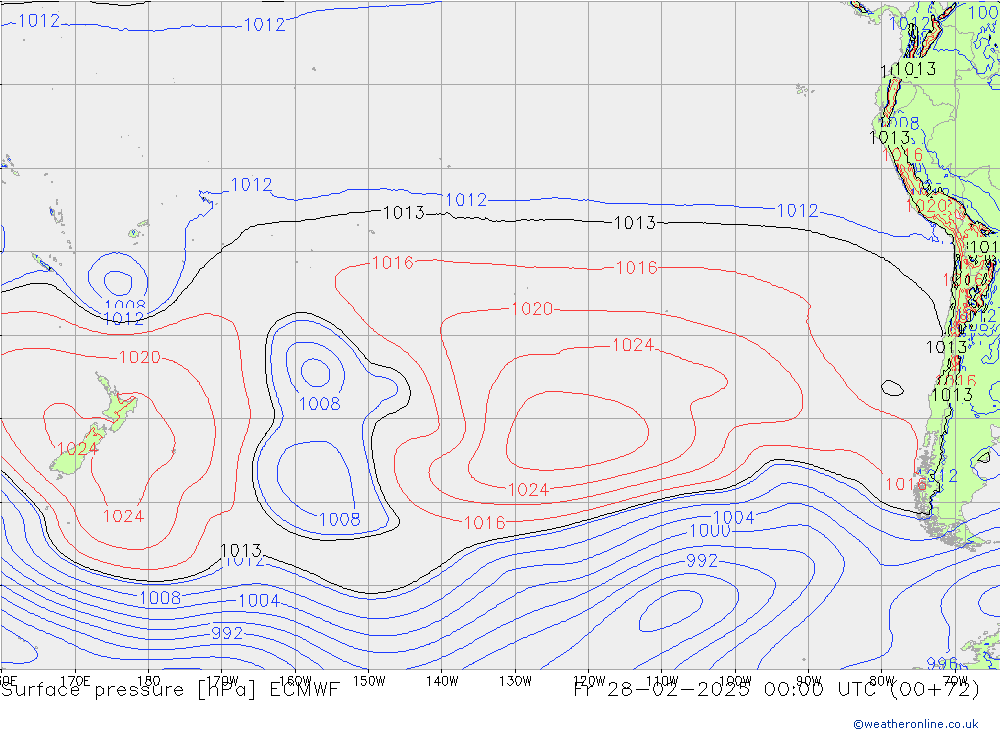Click the 992 label just below the 1000 label
This screenshot has height=733, width=1000.
point(702,561)
